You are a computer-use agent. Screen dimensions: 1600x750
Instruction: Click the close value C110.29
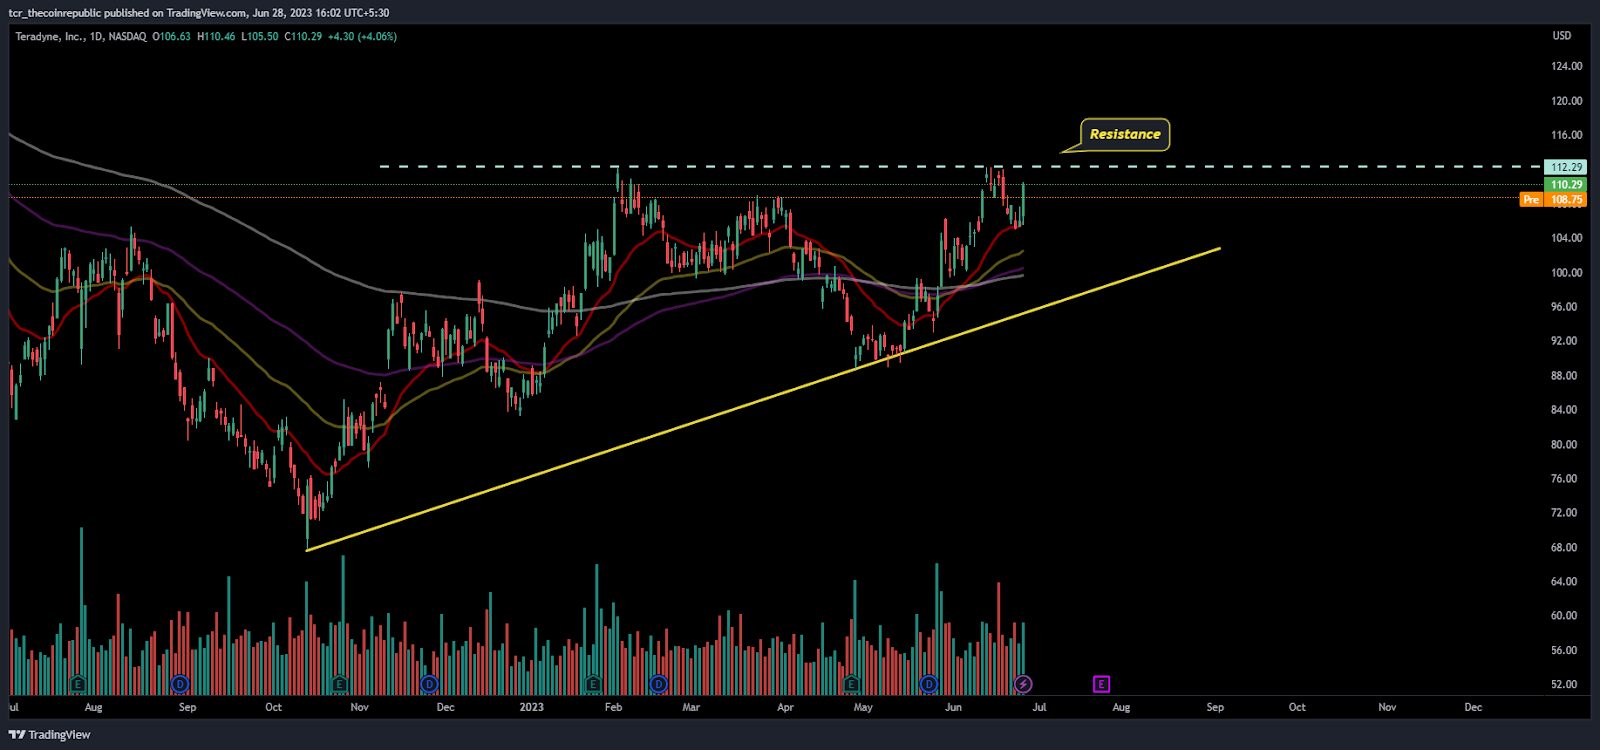click(x=303, y=36)
